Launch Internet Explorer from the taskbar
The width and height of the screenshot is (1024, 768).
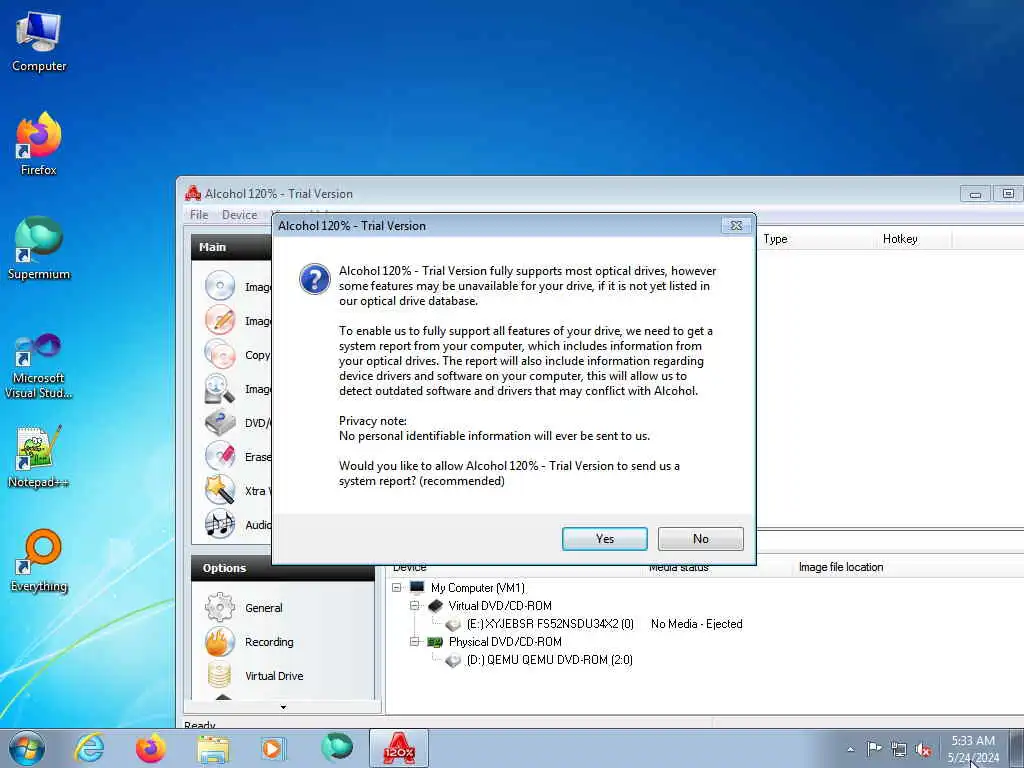(89, 748)
